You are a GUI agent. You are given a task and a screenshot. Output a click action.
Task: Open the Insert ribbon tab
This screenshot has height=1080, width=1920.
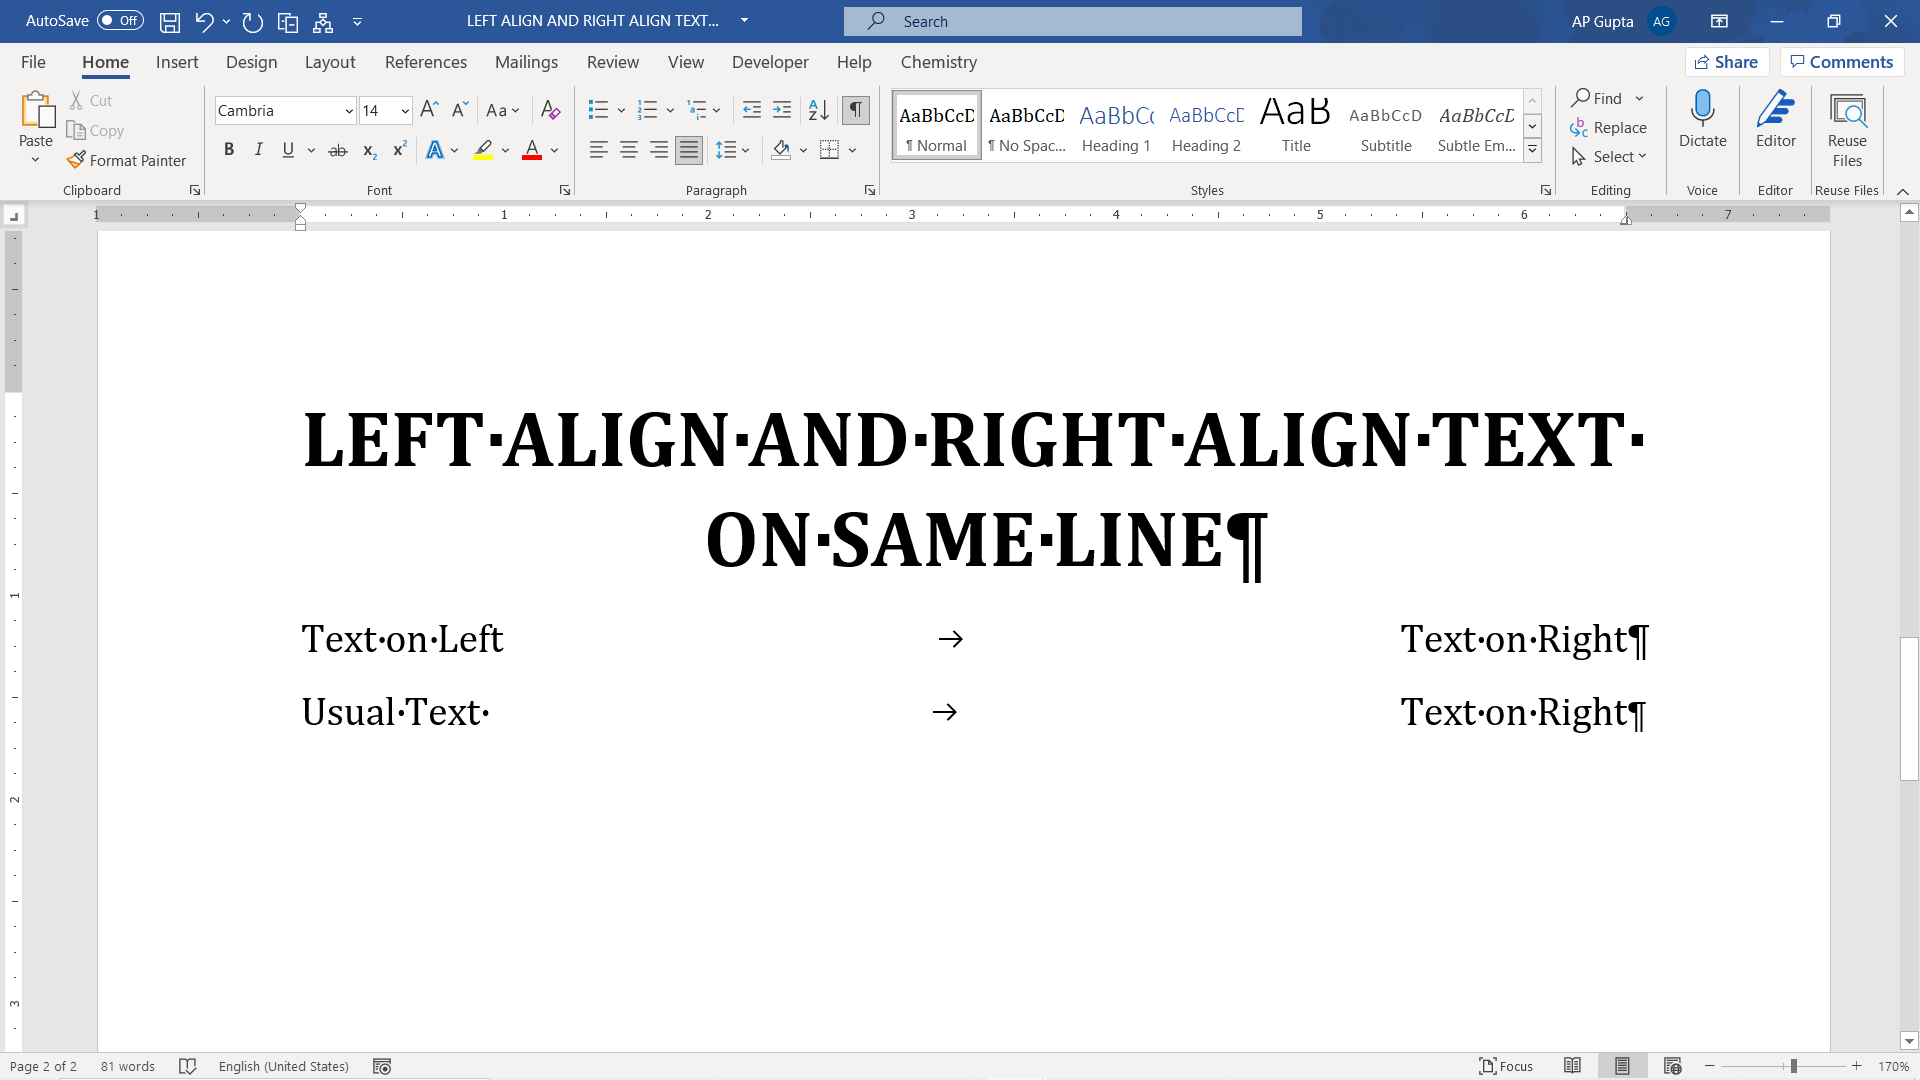coord(177,62)
